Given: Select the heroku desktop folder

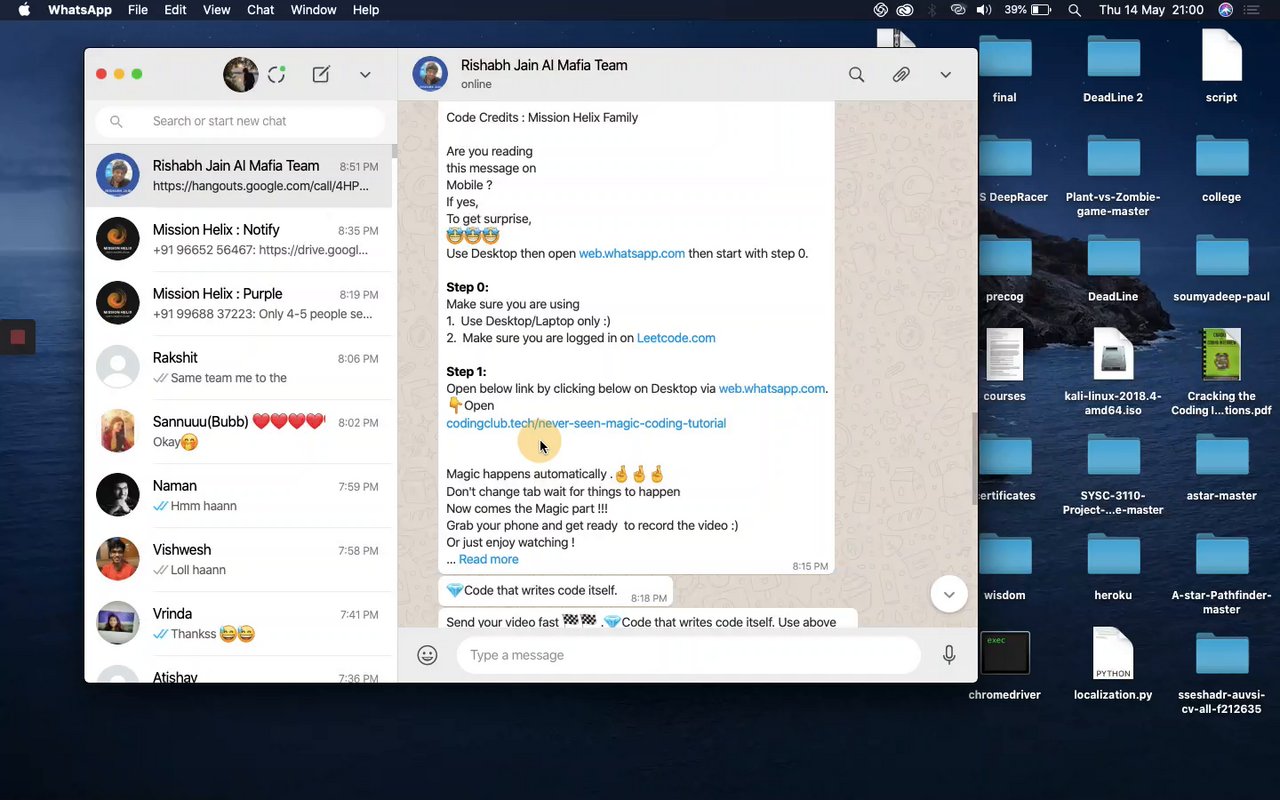Looking at the screenshot, I should click(x=1113, y=566).
